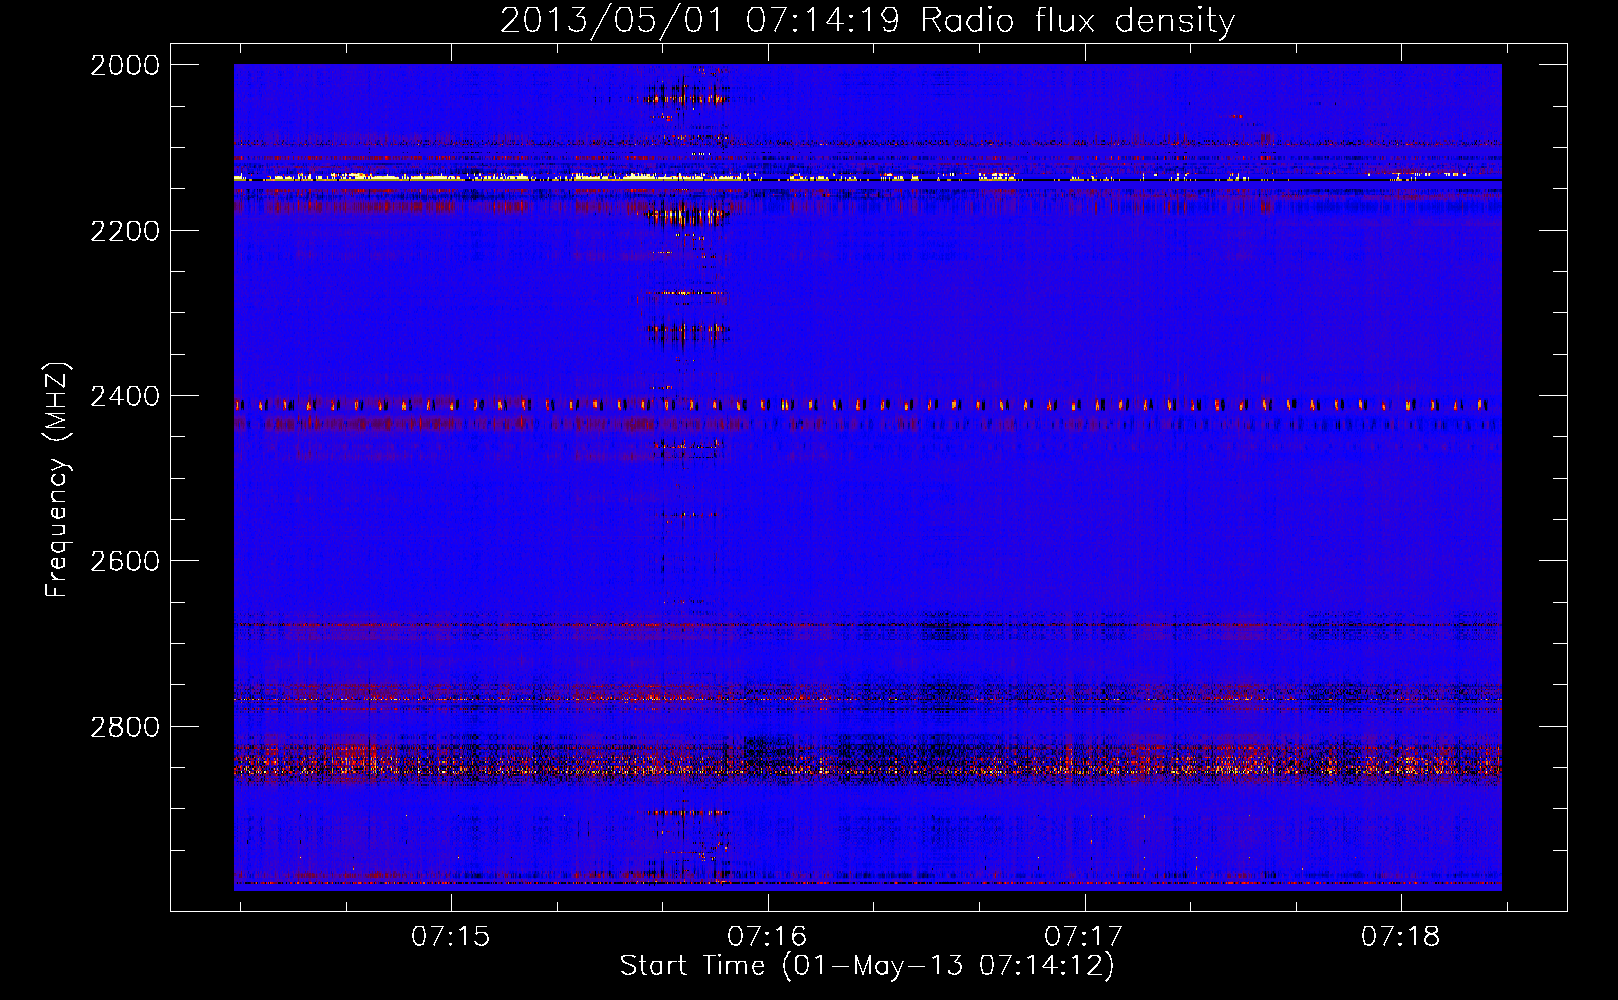Select the 2800 frequency axis label
The height and width of the screenshot is (1000, 1618).
(x=125, y=726)
